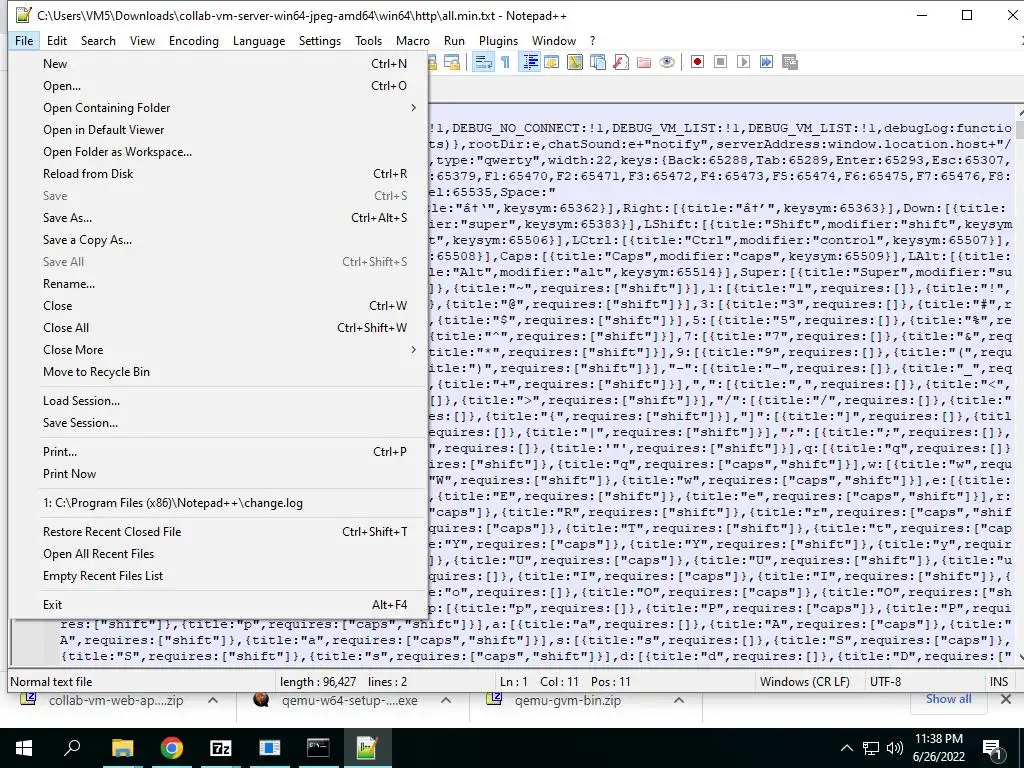This screenshot has height=768, width=1024.
Task: Open the Document List icon
Action: 598,62
